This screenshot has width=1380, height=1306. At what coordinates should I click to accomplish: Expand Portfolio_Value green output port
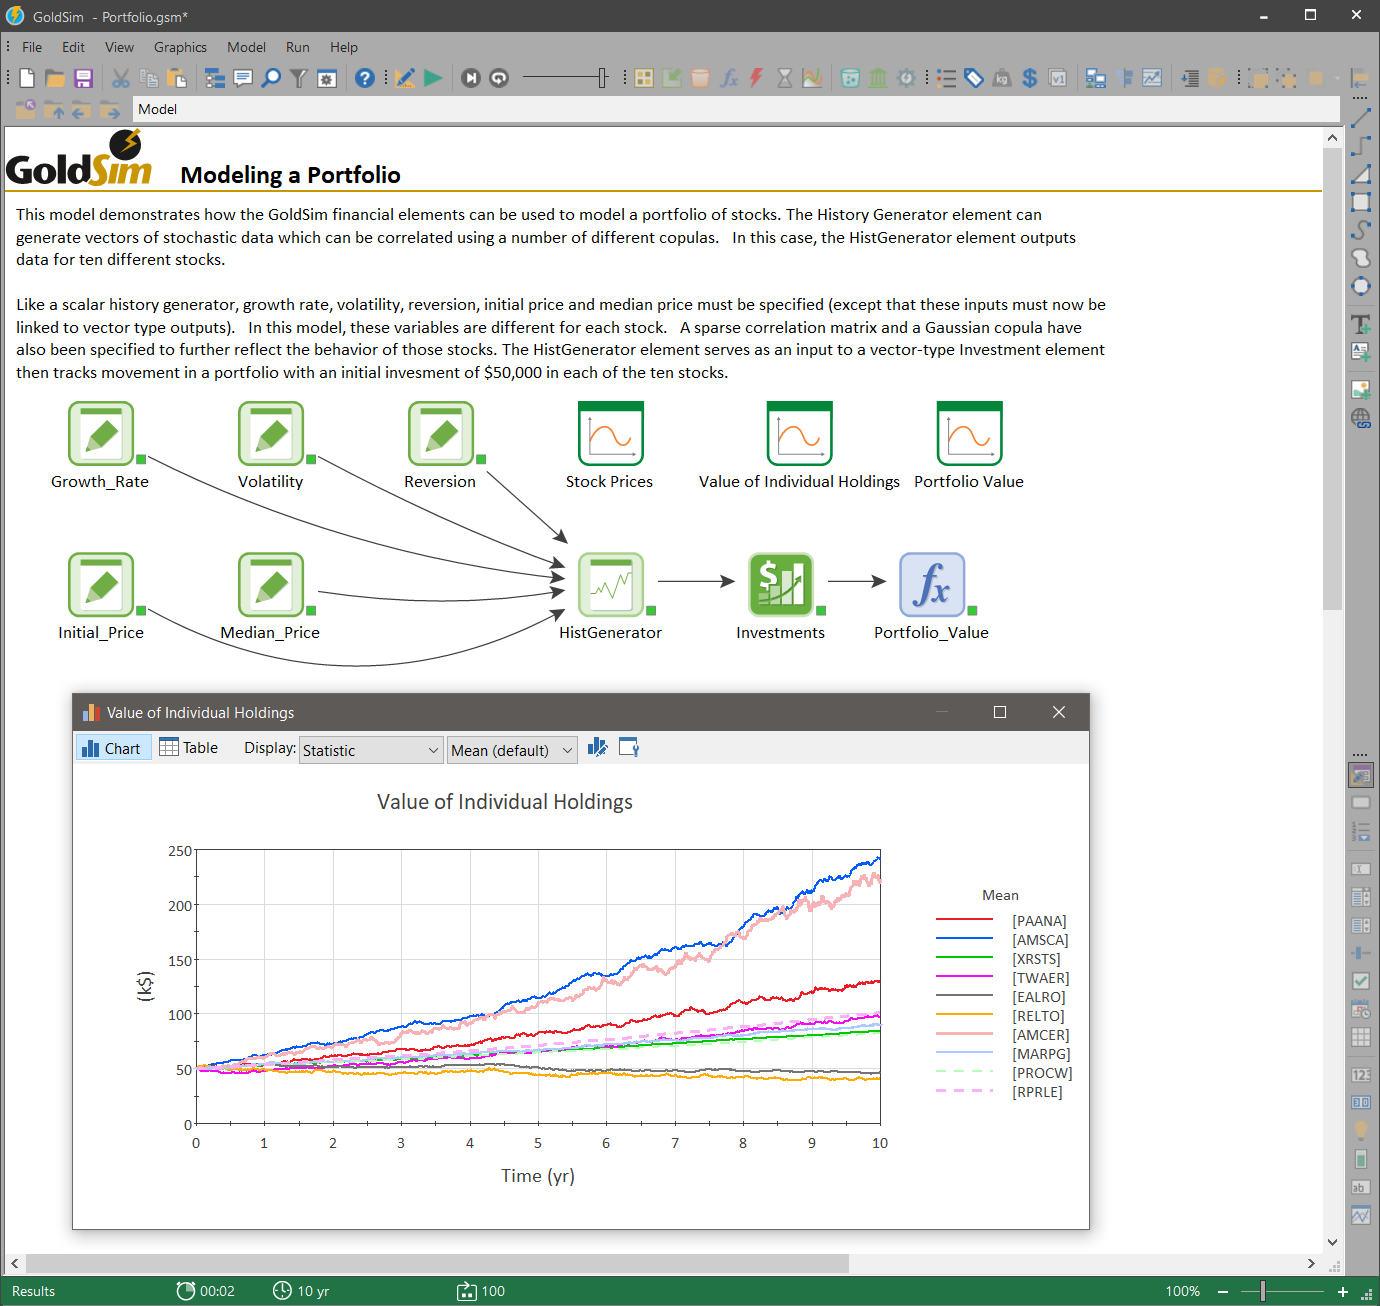click(972, 610)
